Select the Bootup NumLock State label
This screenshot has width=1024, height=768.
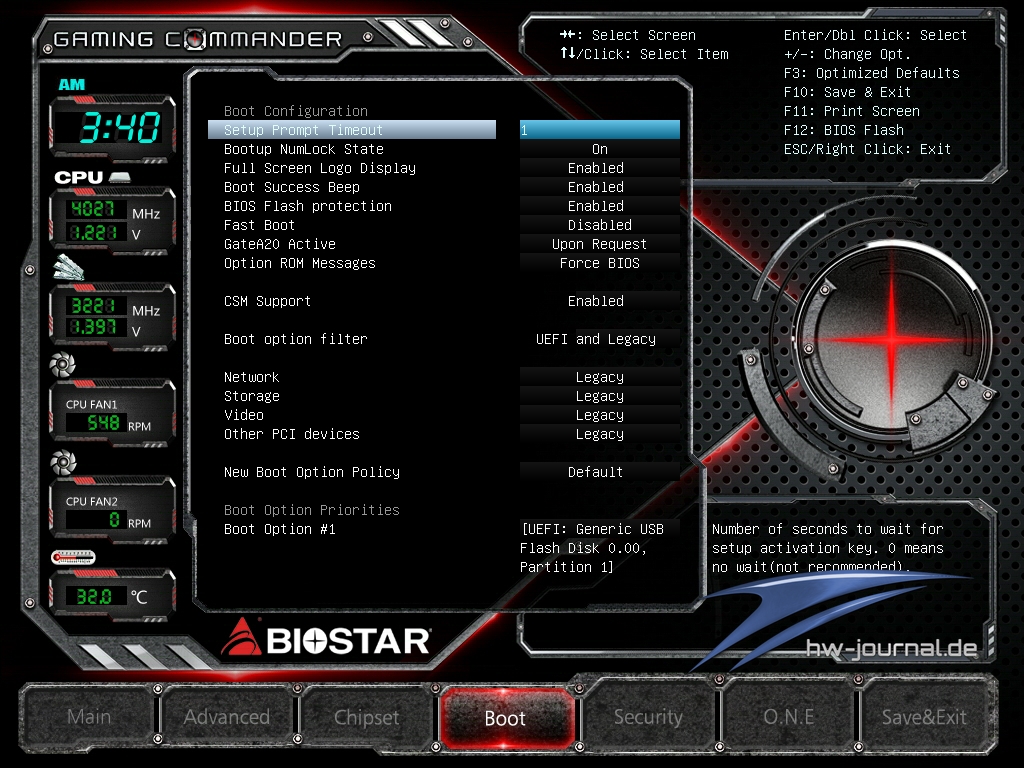(304, 149)
